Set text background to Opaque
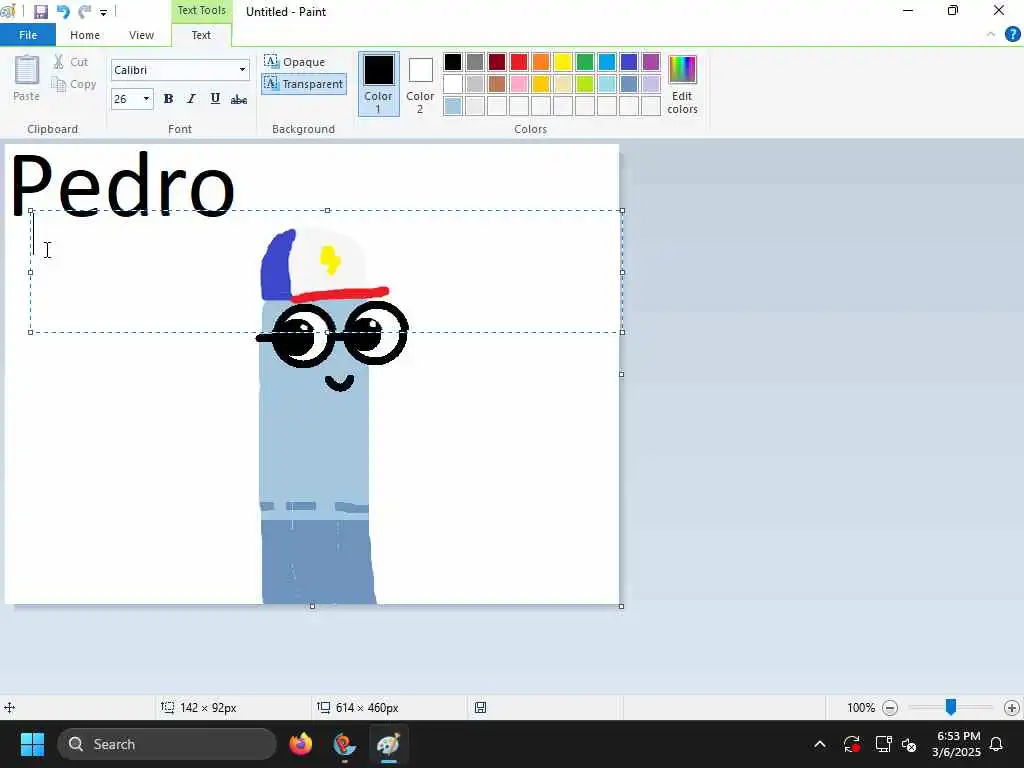 pyautogui.click(x=295, y=61)
